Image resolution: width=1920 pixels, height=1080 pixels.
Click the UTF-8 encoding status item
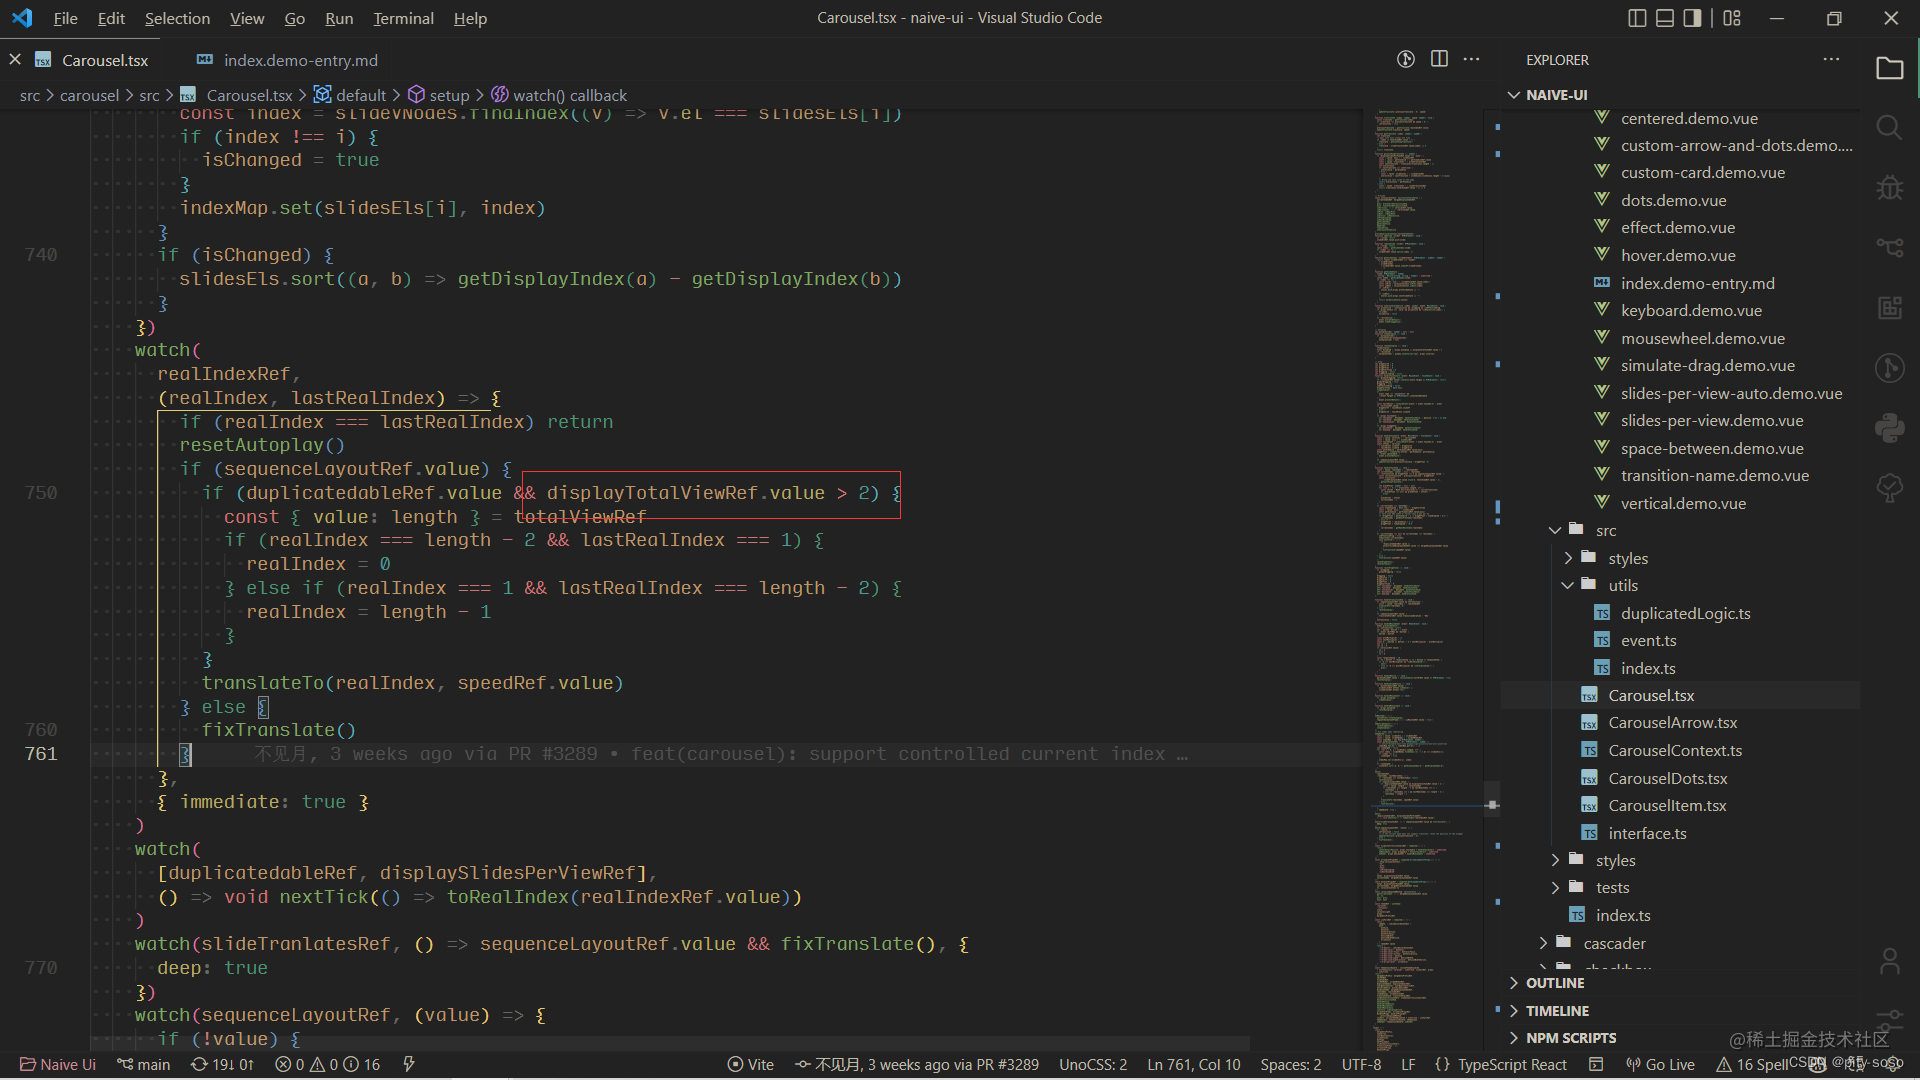pyautogui.click(x=1361, y=1065)
